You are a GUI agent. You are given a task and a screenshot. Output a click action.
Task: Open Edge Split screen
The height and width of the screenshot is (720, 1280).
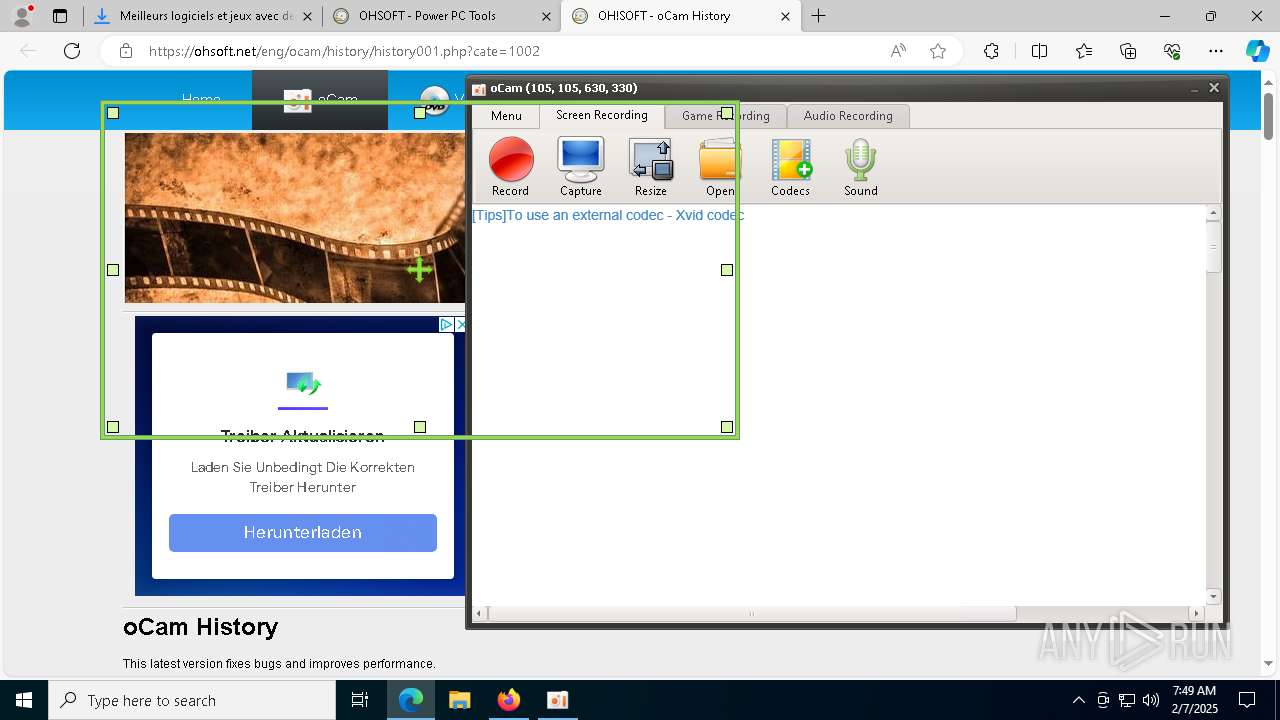1039,51
